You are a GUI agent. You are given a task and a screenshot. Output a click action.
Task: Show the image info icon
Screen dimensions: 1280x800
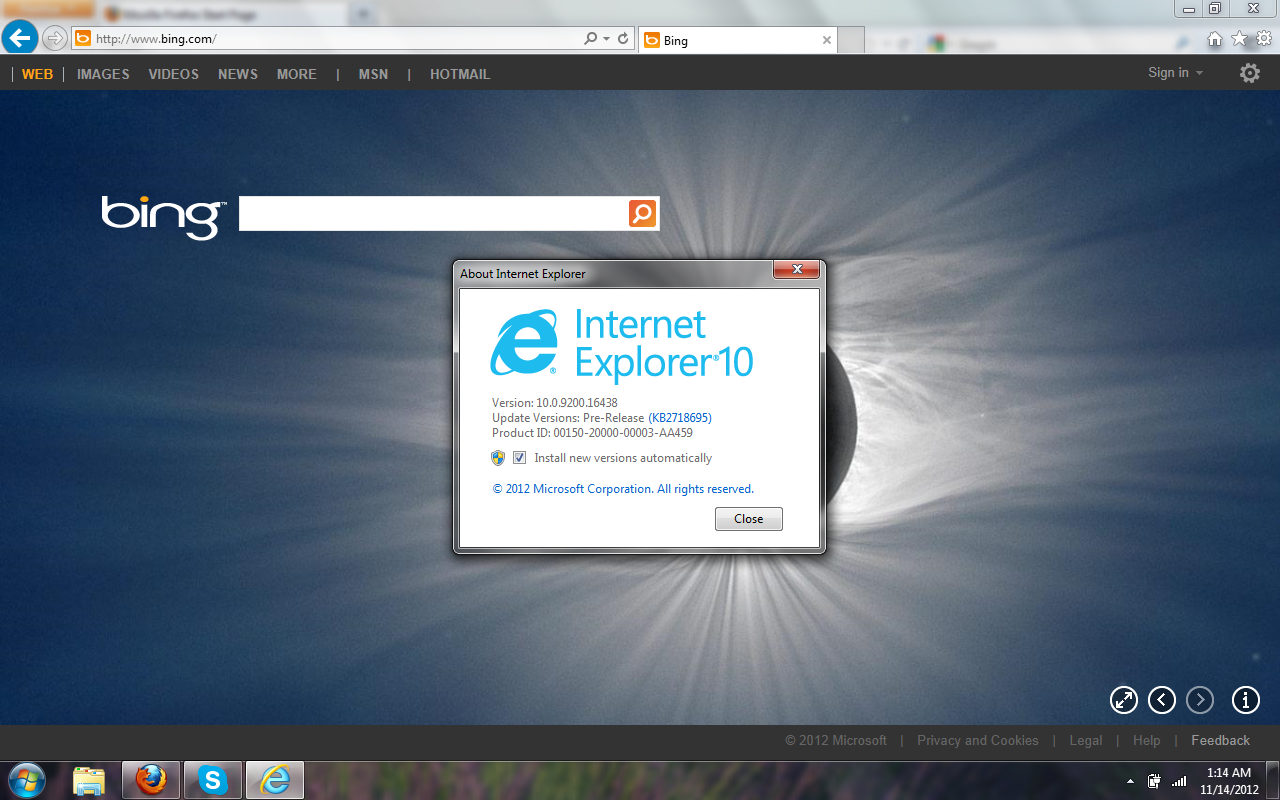tap(1245, 700)
